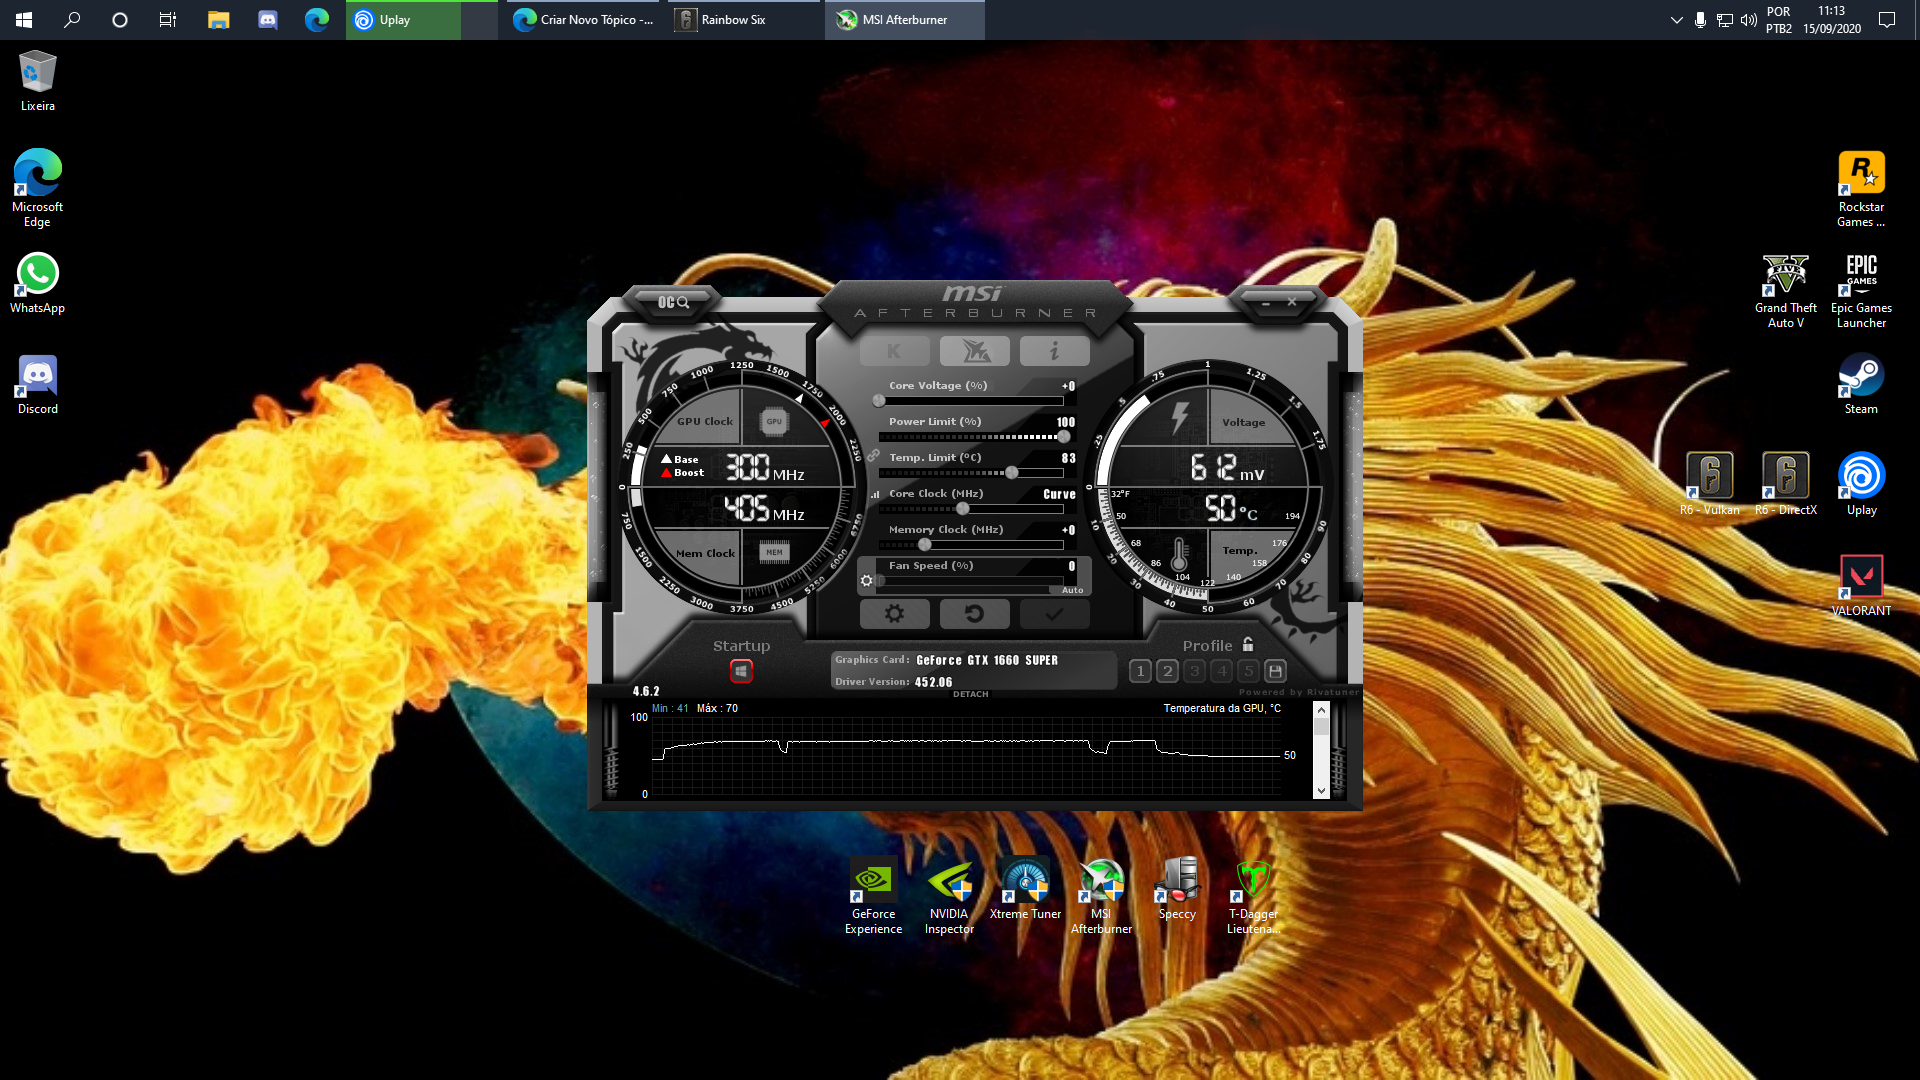The height and width of the screenshot is (1080, 1920).
Task: Open the R6 - DirectX shortcut
Action: tap(1785, 485)
